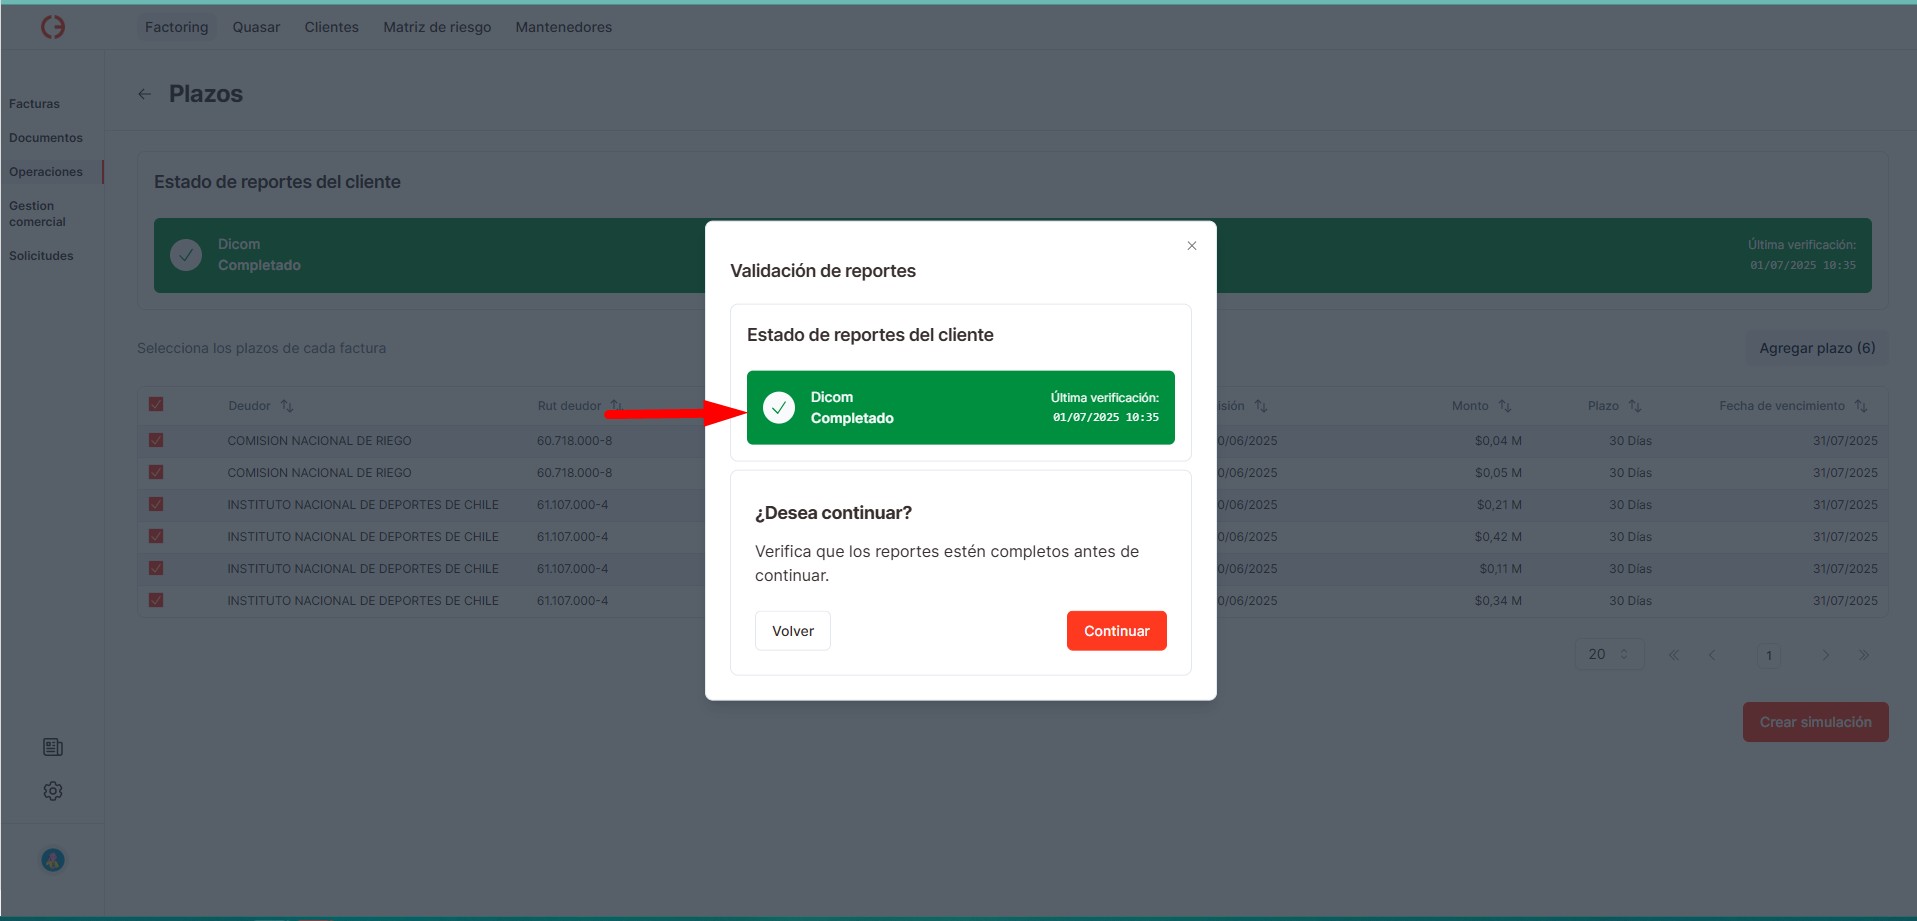
Task: Sort by Plazo column arrows
Action: tap(1635, 406)
